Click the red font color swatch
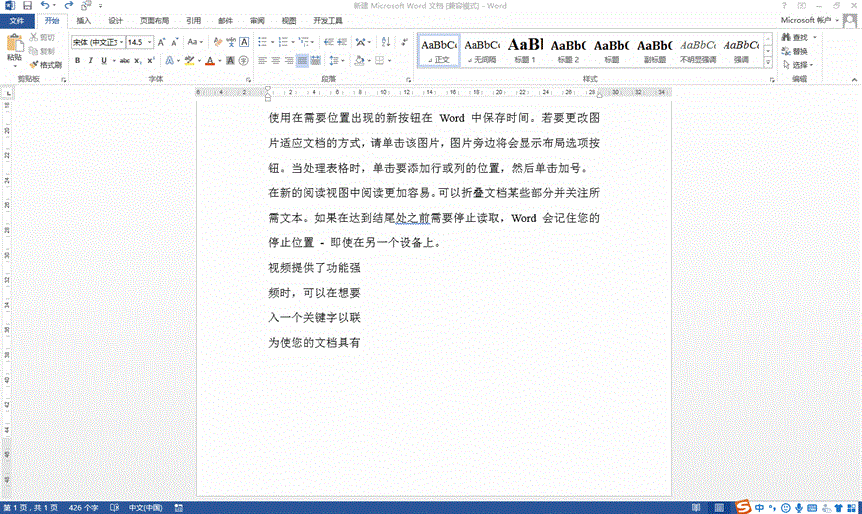This screenshot has height=514, width=862. [209, 61]
